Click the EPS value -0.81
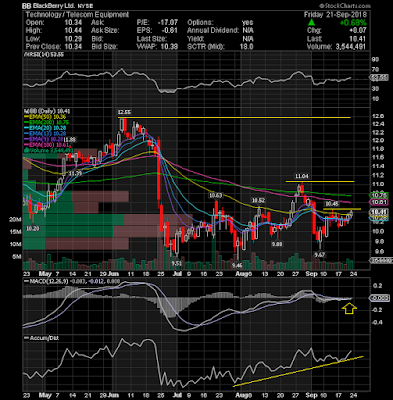This screenshot has height=400, width=393. (170, 31)
